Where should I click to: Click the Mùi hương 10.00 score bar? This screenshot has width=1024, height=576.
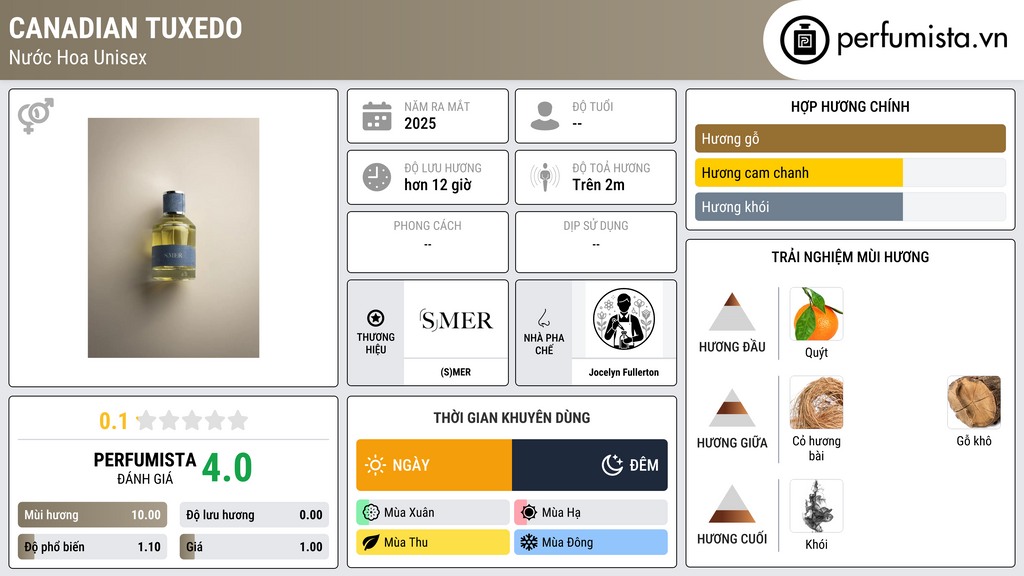pyautogui.click(x=92, y=515)
